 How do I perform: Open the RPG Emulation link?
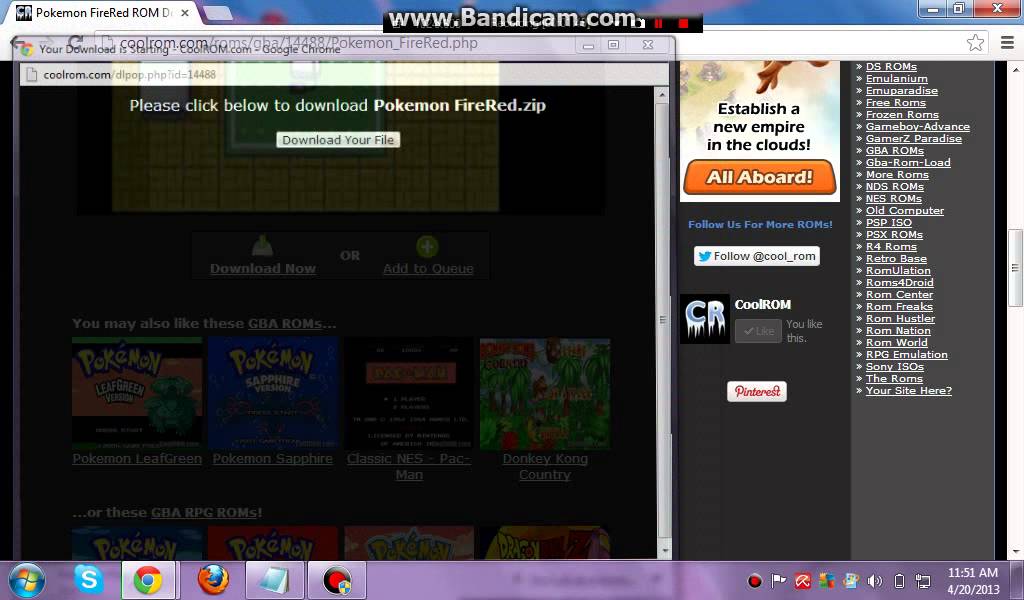point(906,355)
